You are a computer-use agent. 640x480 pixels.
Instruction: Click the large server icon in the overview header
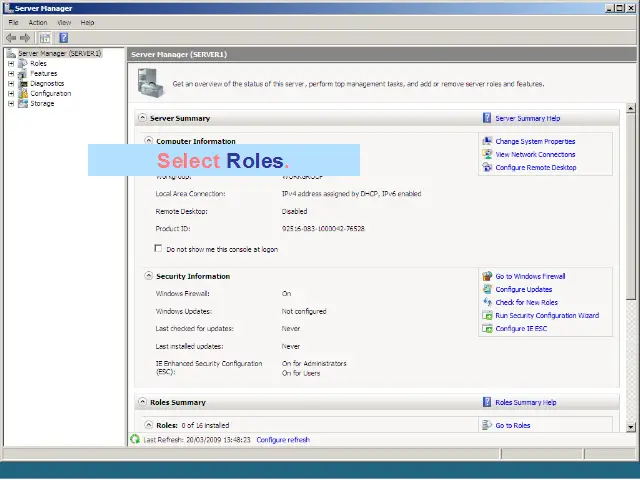click(x=151, y=83)
